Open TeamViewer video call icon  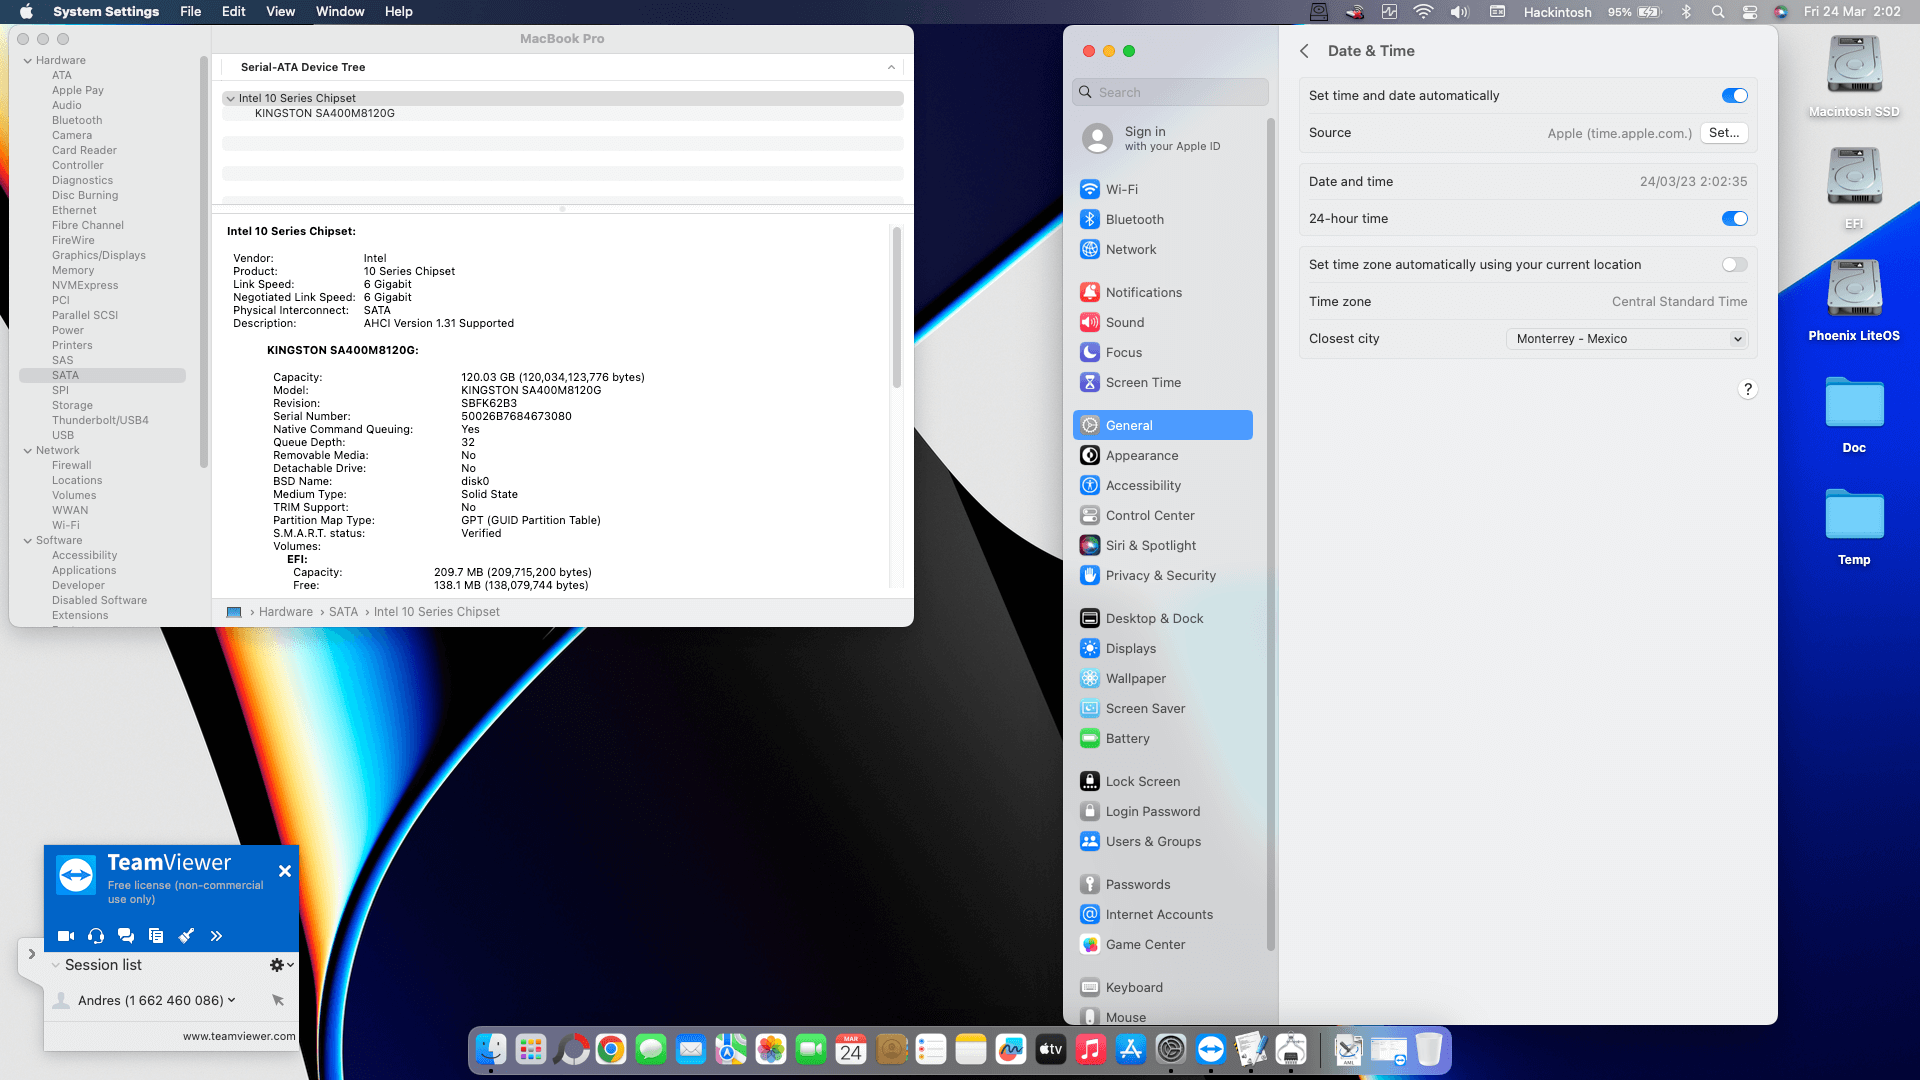(66, 936)
